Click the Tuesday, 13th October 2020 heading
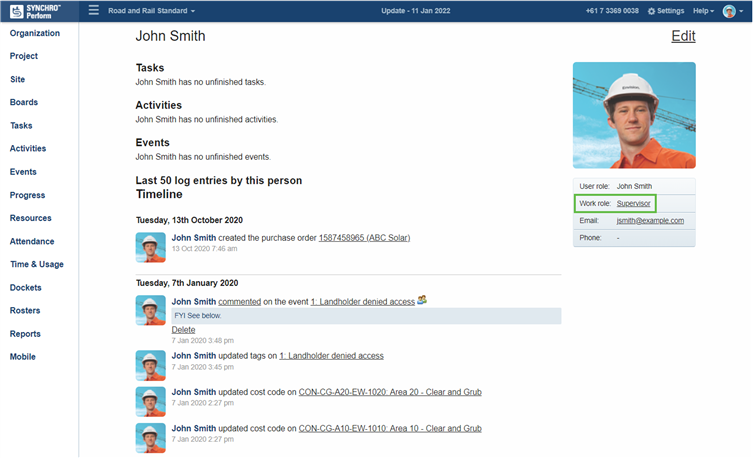 click(189, 220)
